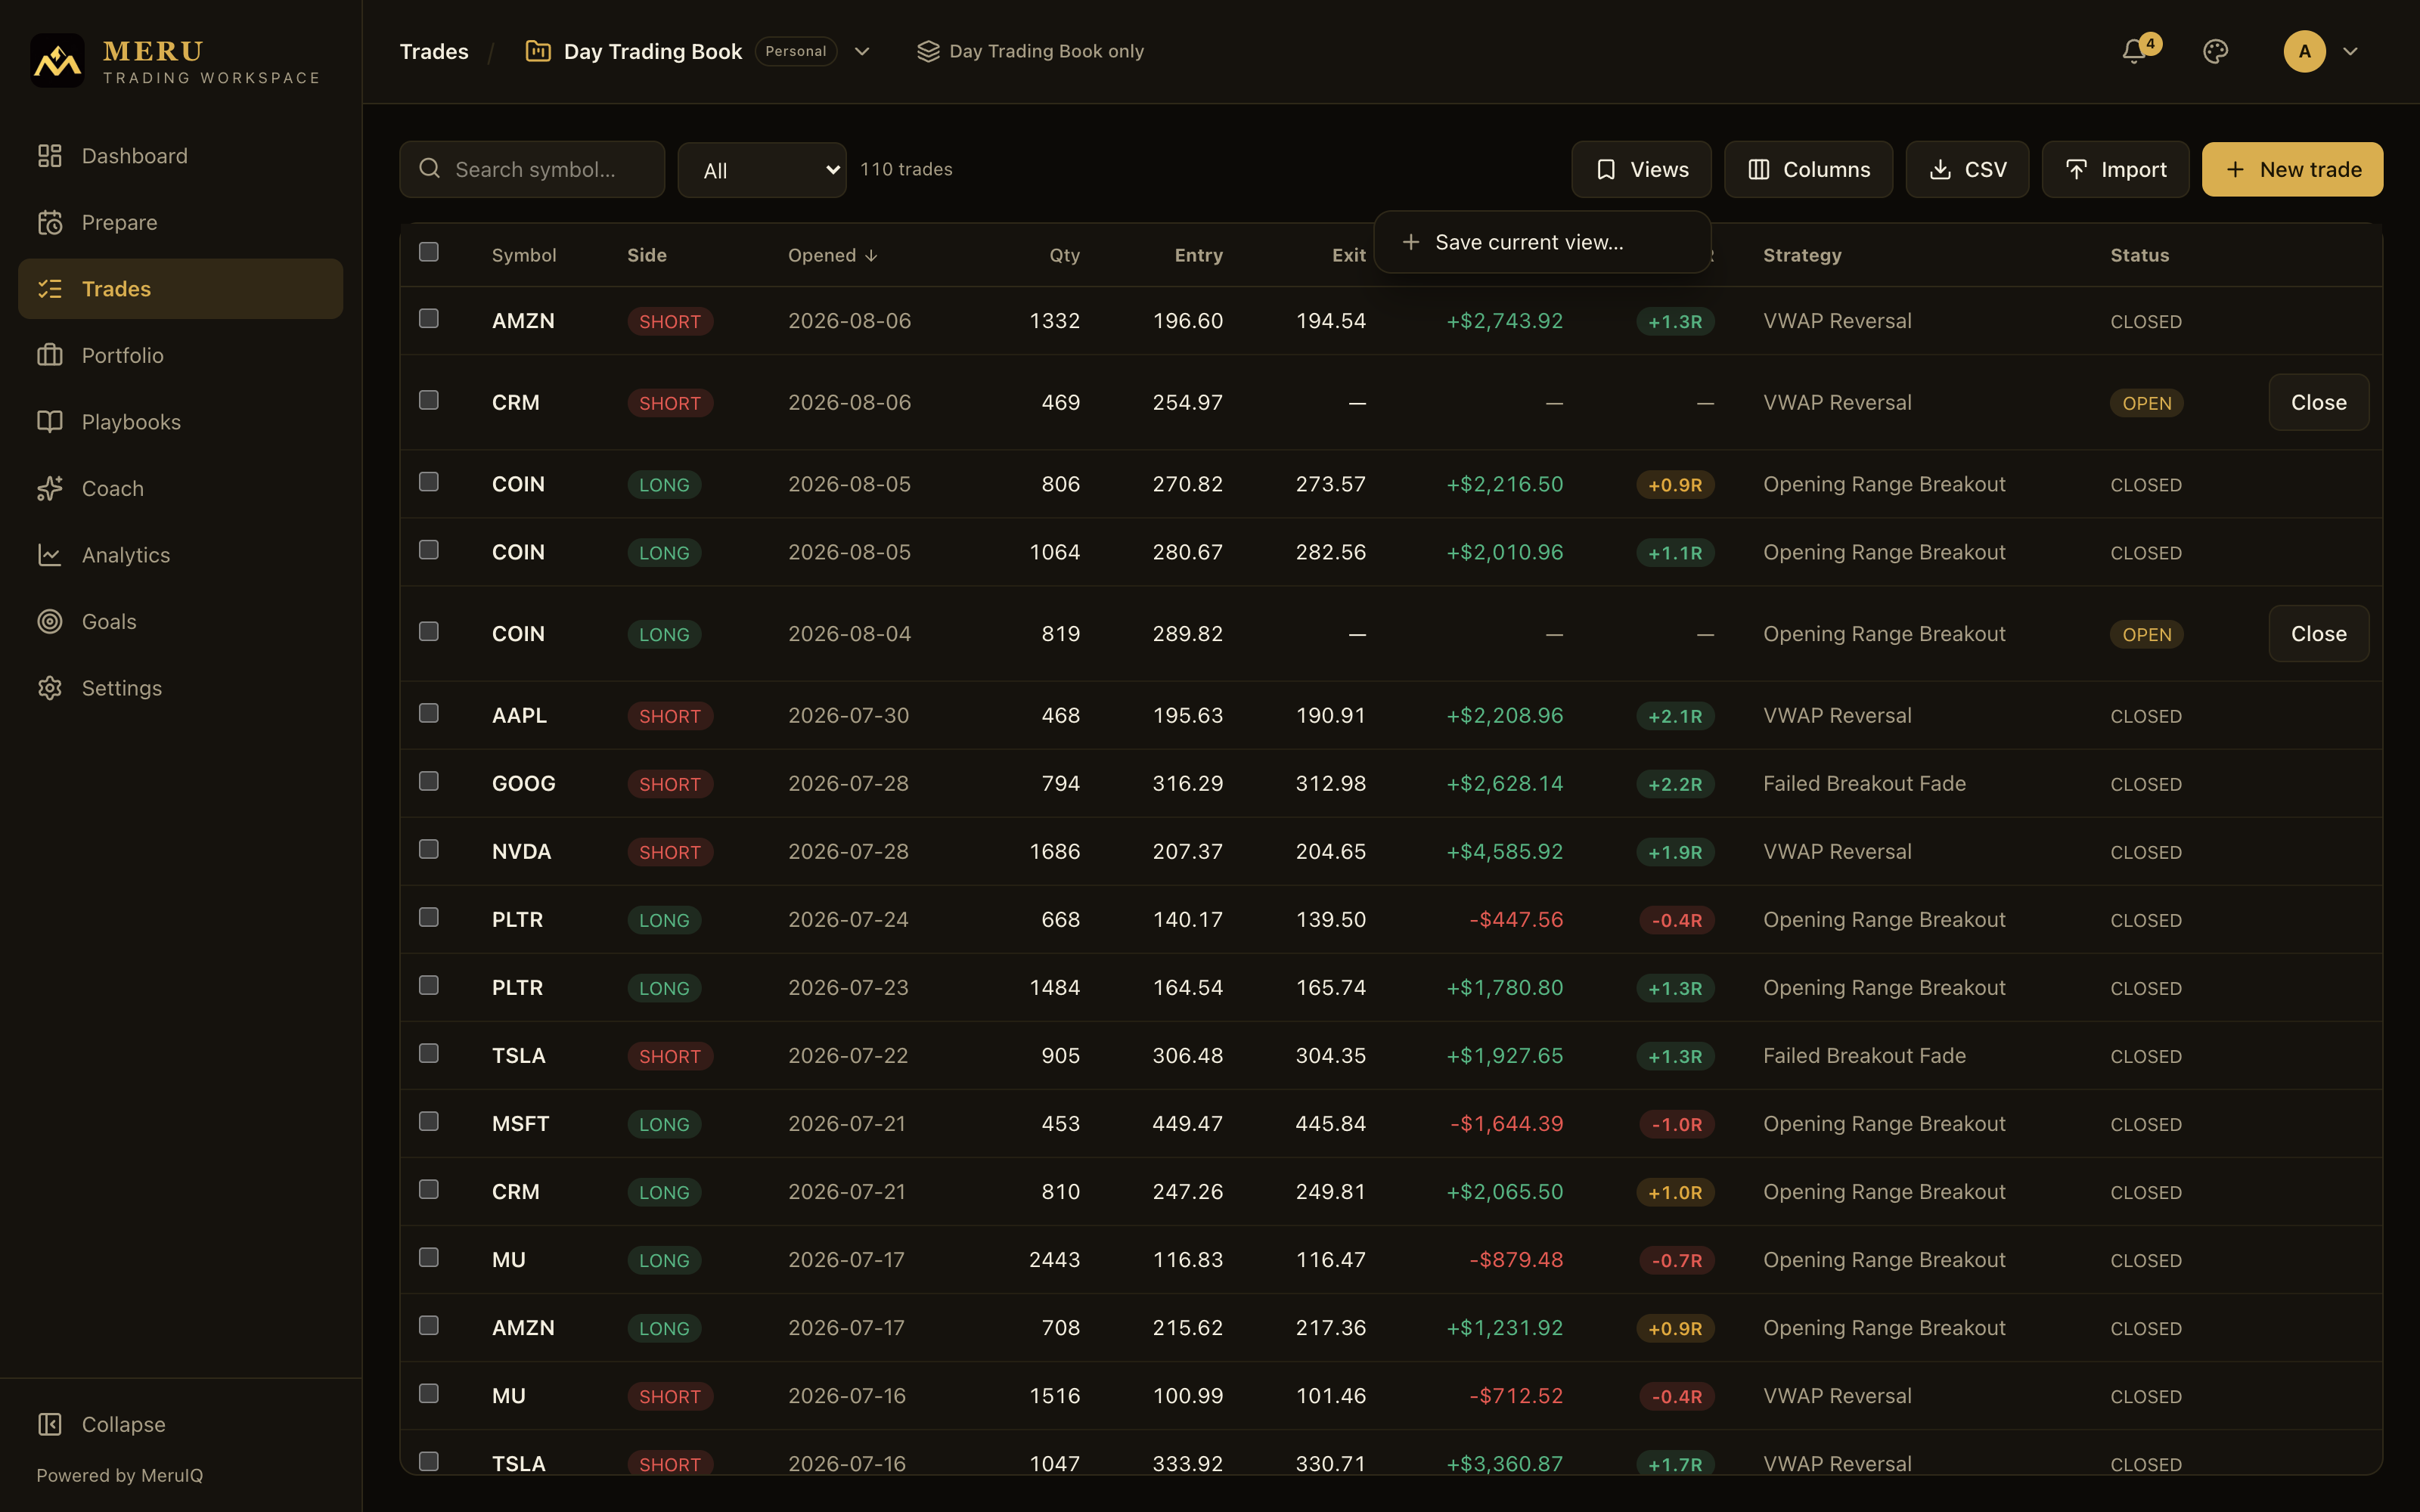The height and width of the screenshot is (1512, 2420).
Task: Click the Status column header
Action: click(x=2139, y=255)
